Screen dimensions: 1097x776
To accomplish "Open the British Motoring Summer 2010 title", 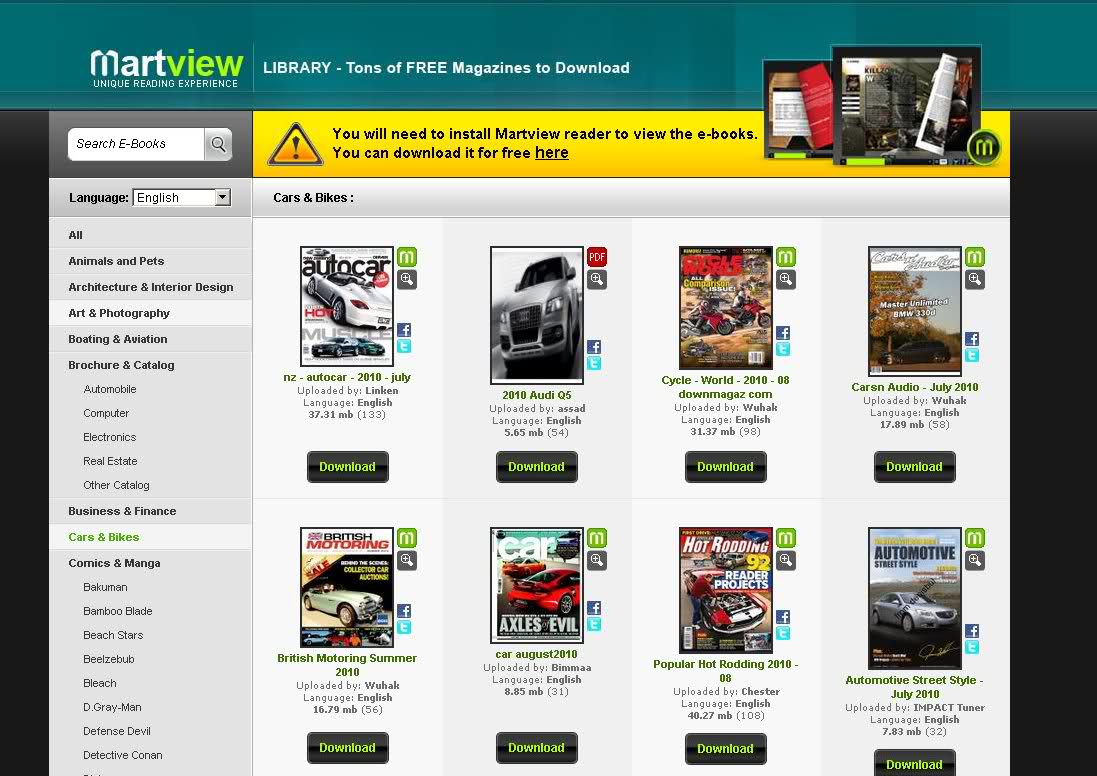I will (x=347, y=665).
